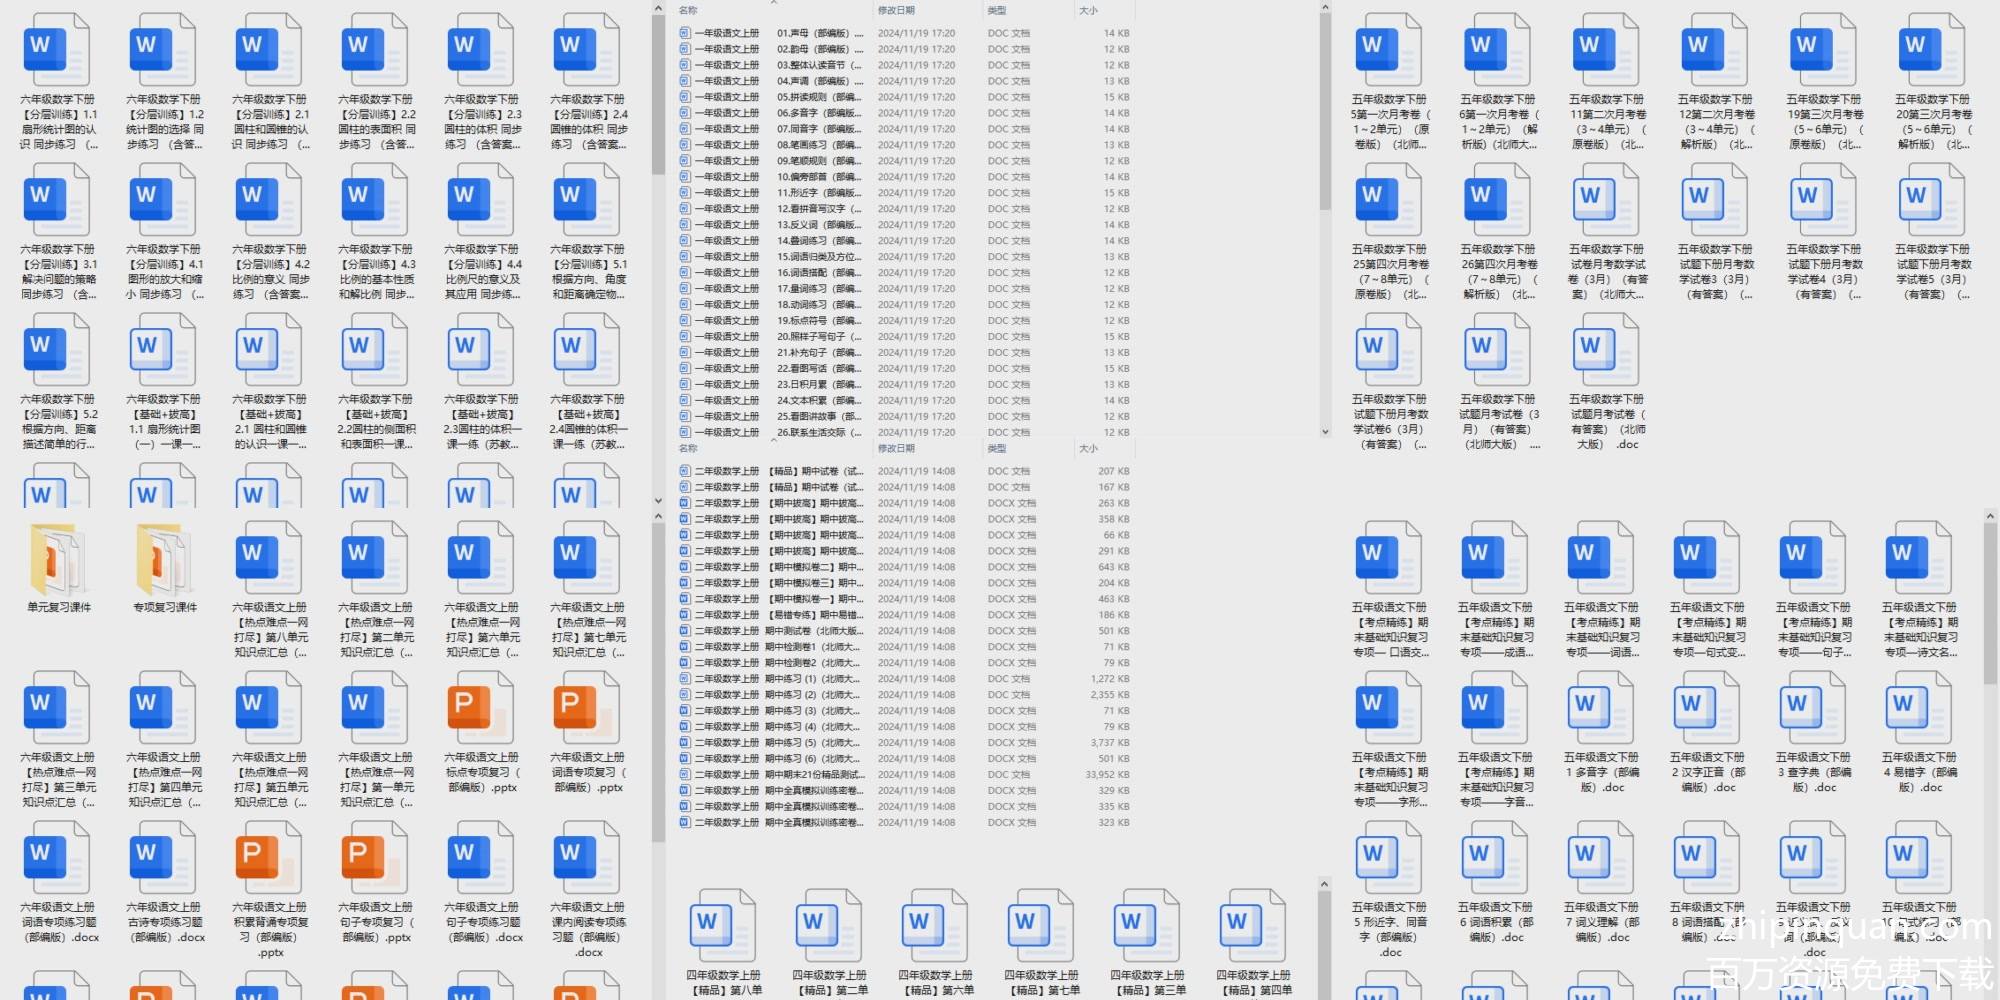Sort 二年级数学上册 list by 大小 column

point(1088,449)
